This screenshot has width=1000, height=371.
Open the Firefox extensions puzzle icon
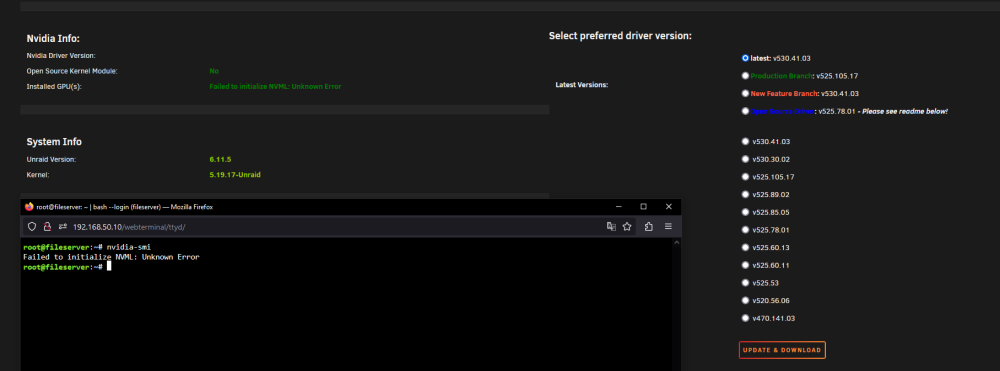pyautogui.click(x=649, y=226)
